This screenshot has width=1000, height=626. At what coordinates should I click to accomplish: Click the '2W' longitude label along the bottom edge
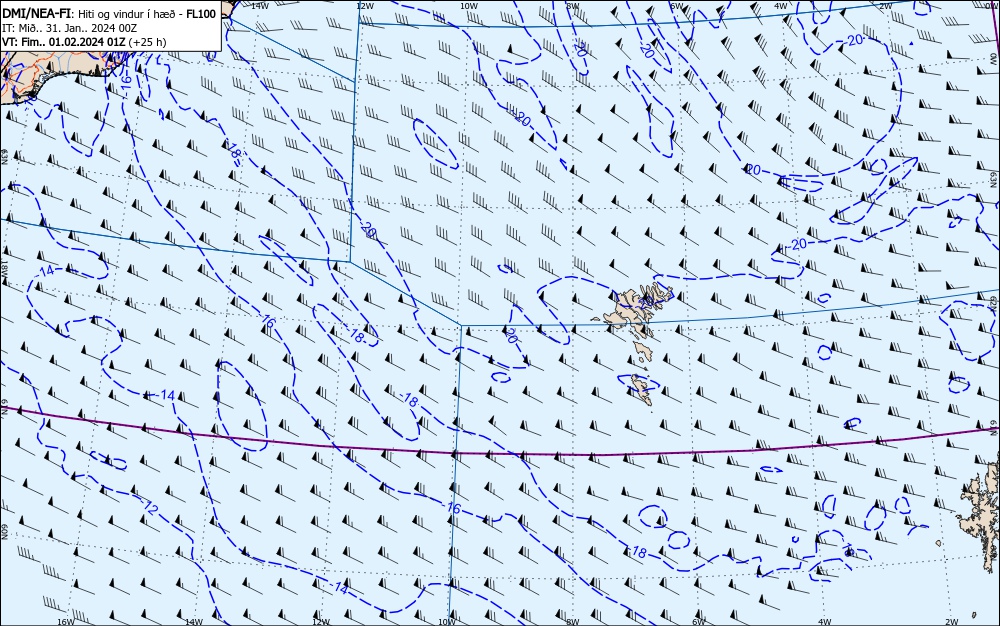click(x=952, y=622)
